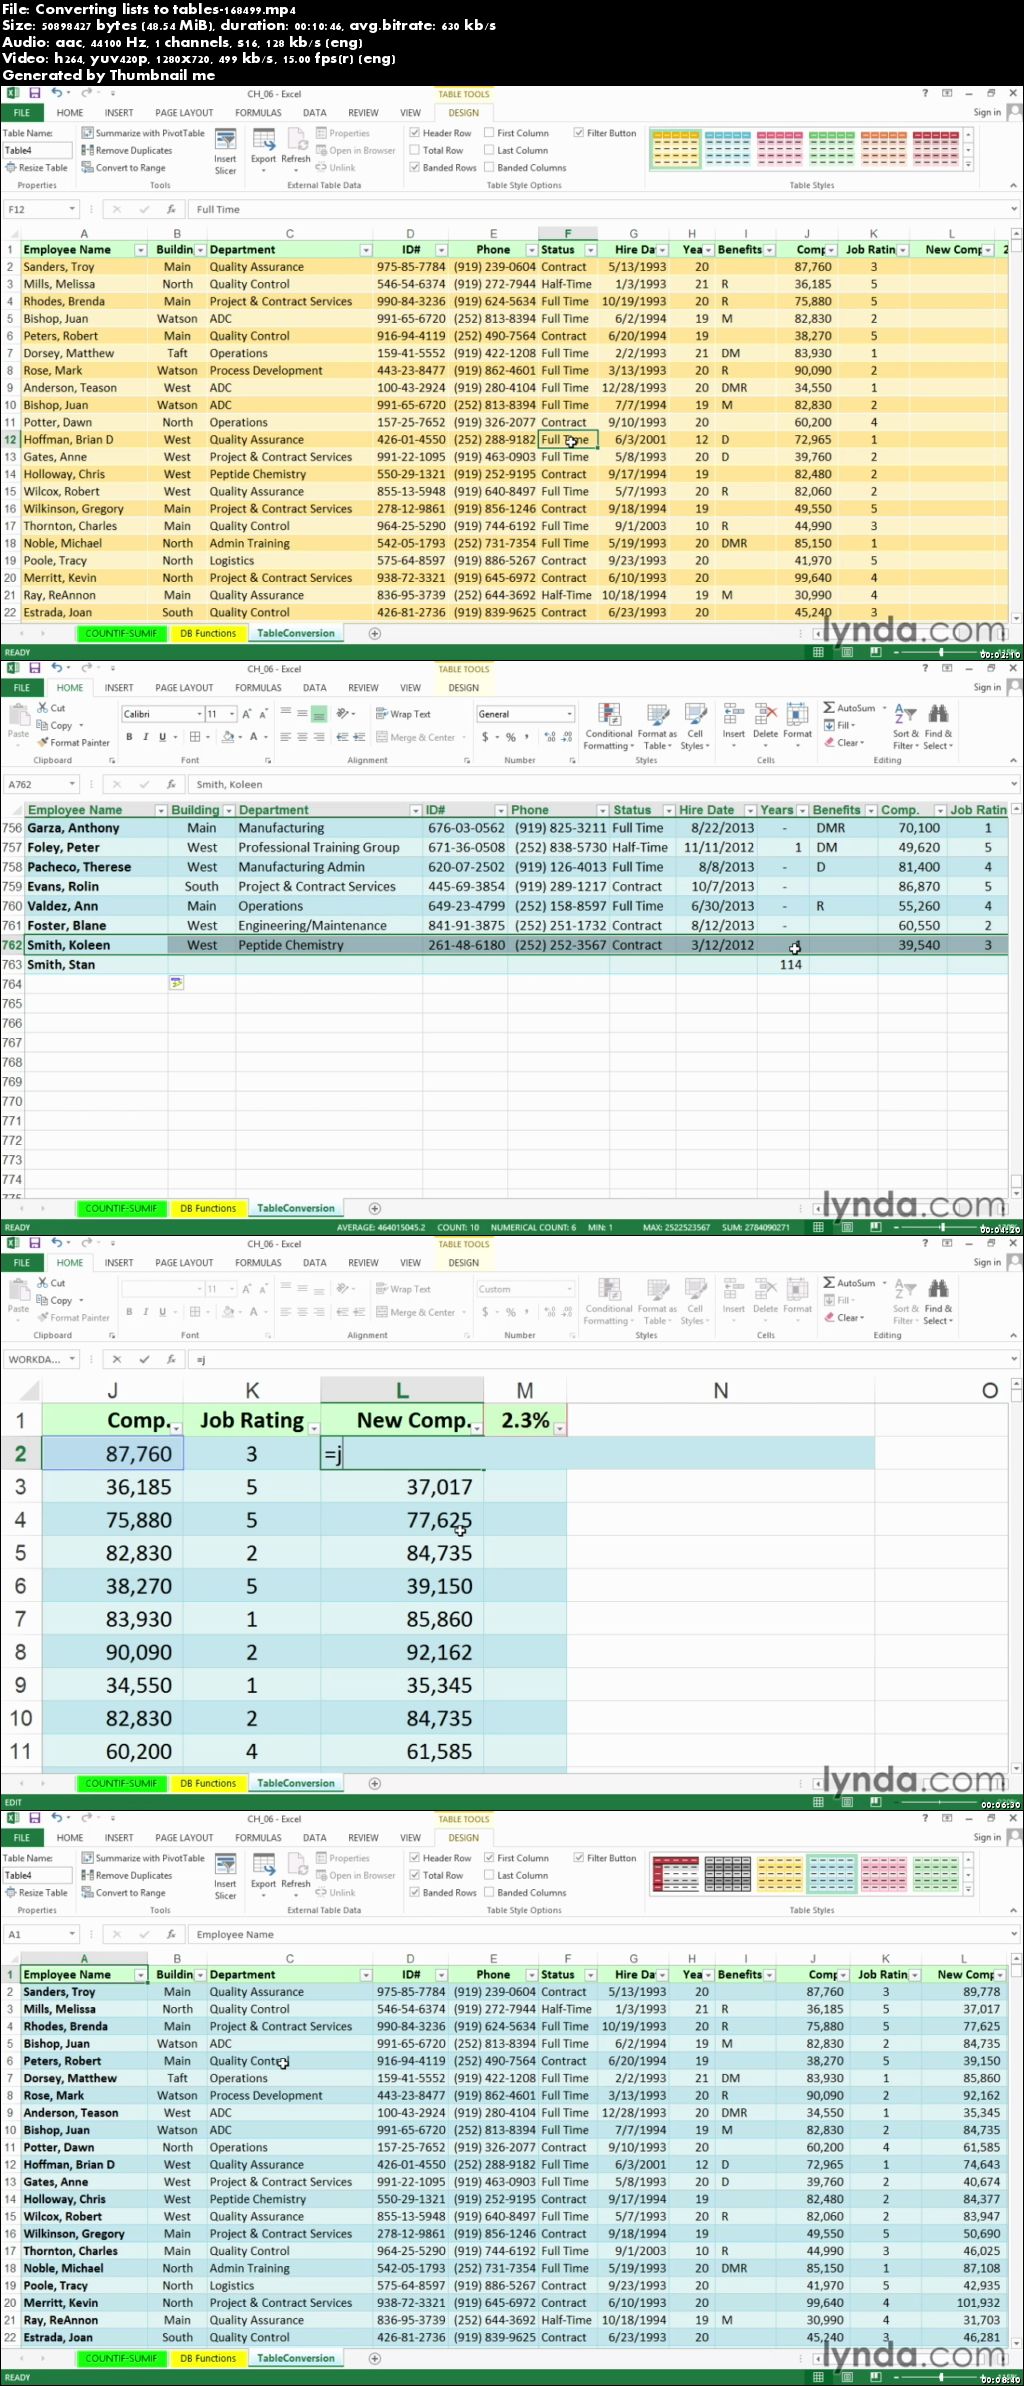Image resolution: width=1024 pixels, height=2386 pixels.
Task: Uncheck Total Row in the teal-table window
Action: [x=436, y=1875]
